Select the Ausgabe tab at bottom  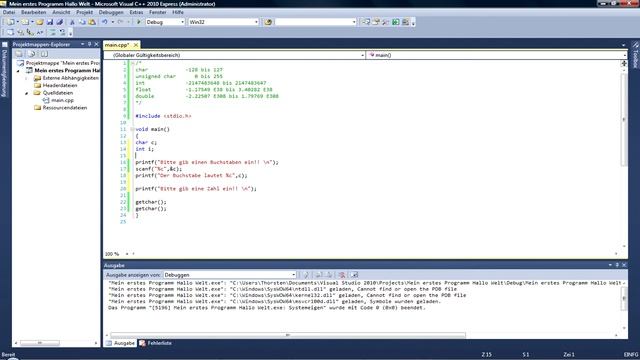[120, 343]
